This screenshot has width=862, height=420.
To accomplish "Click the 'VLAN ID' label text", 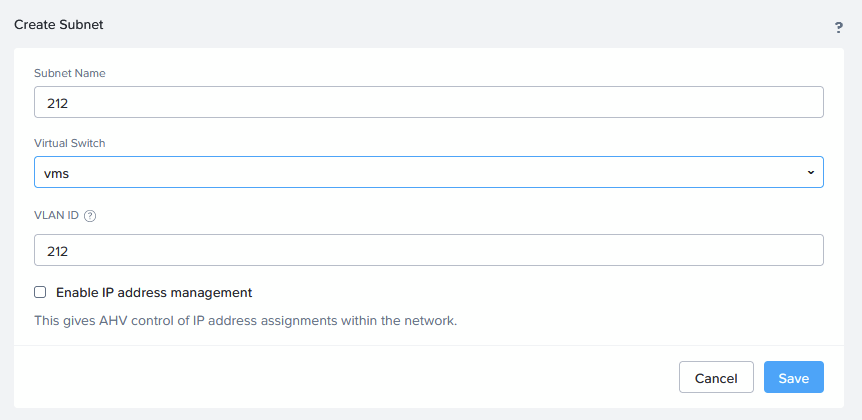I will [x=56, y=215].
